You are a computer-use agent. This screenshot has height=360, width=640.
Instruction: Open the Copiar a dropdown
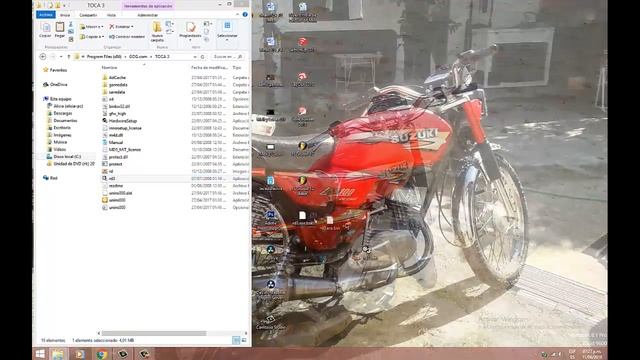click(92, 37)
